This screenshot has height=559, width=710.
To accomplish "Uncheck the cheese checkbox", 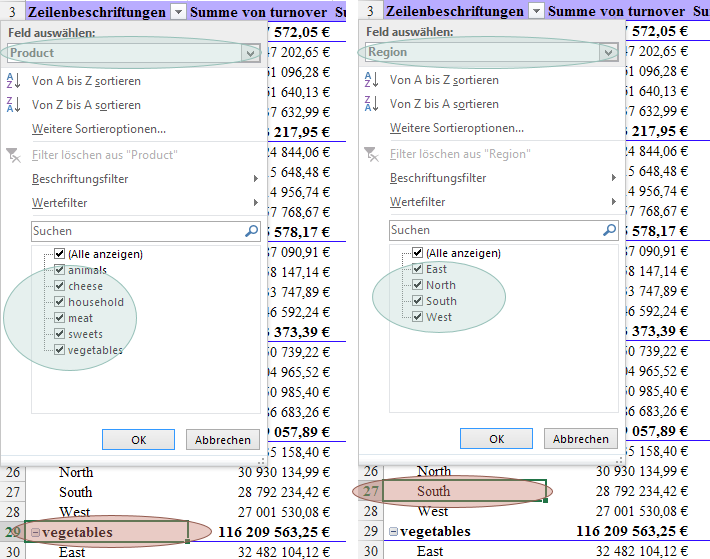I will tap(60, 286).
